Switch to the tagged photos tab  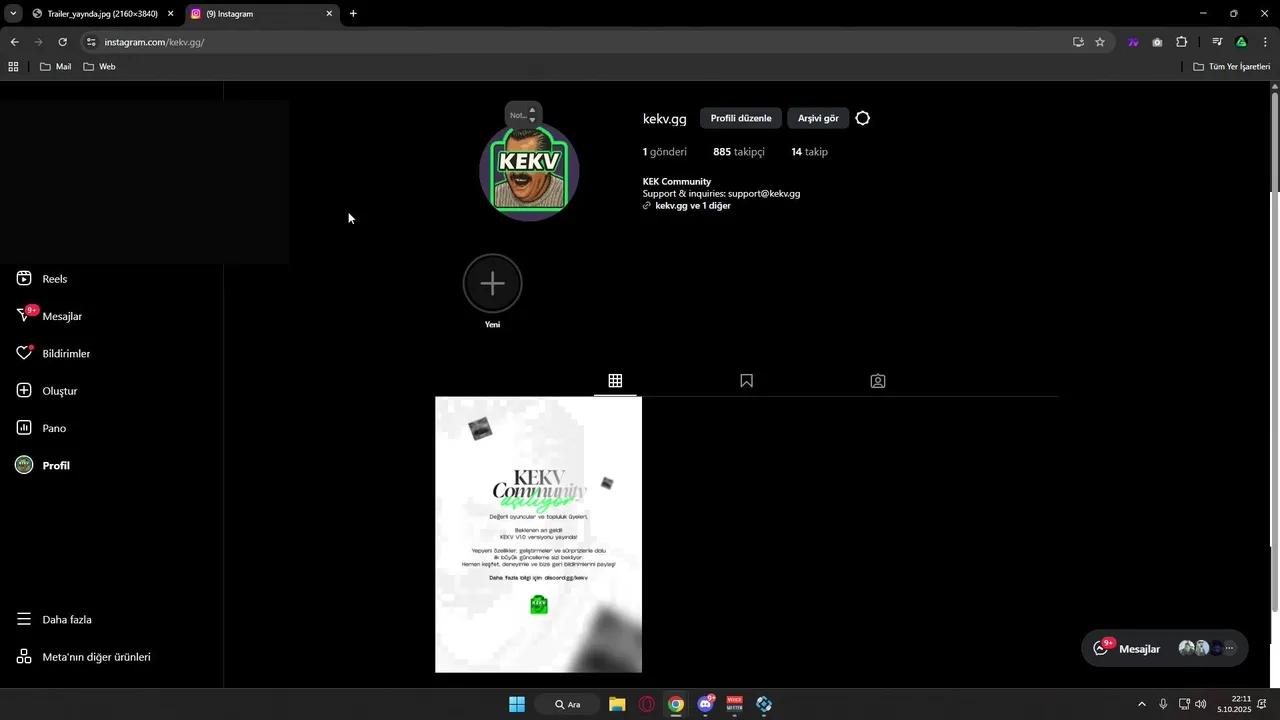[878, 381]
